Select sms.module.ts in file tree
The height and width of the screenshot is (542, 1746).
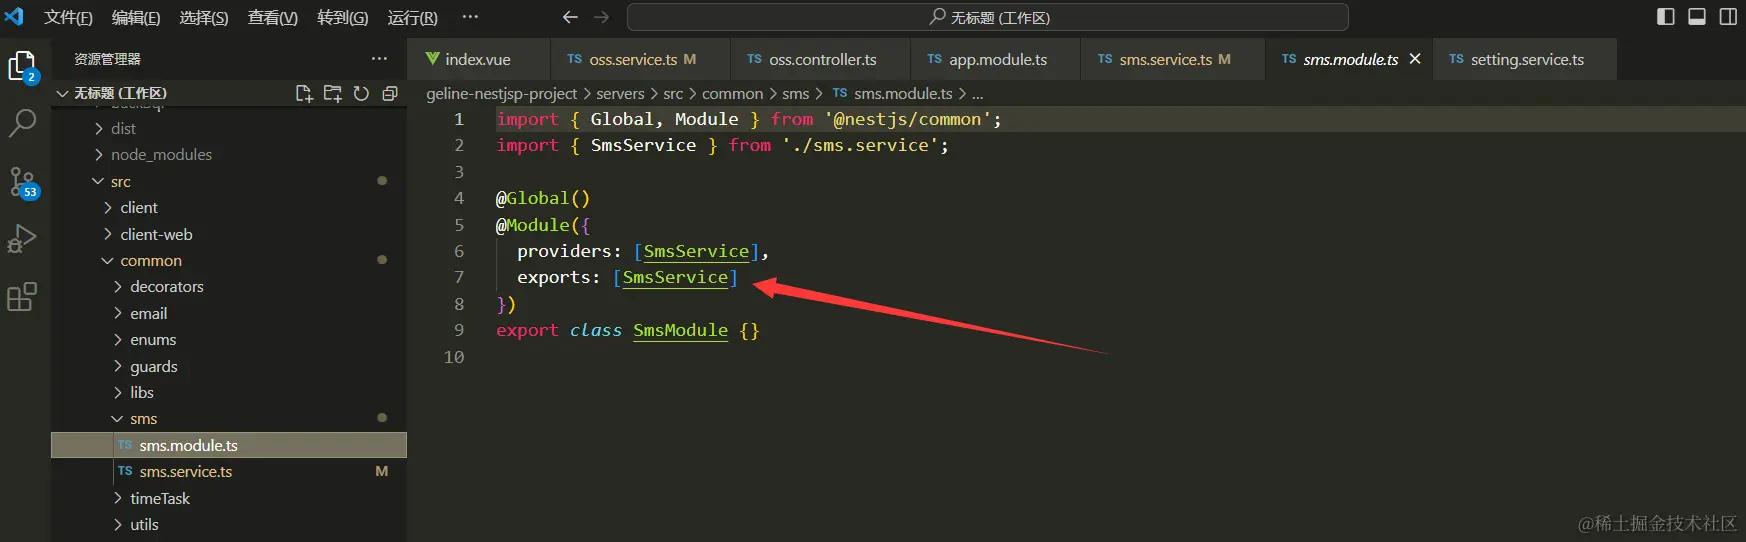tap(229, 445)
